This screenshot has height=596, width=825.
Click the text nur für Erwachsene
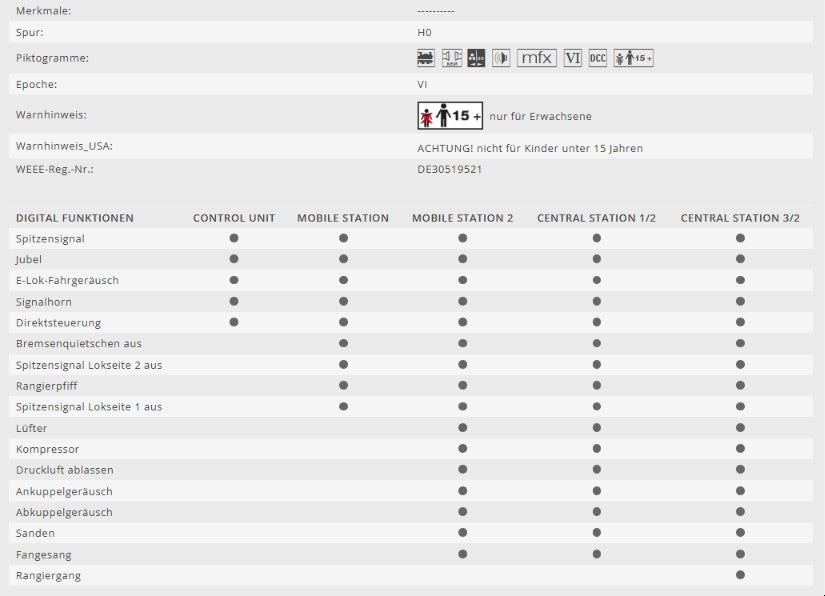pyautogui.click(x=540, y=116)
